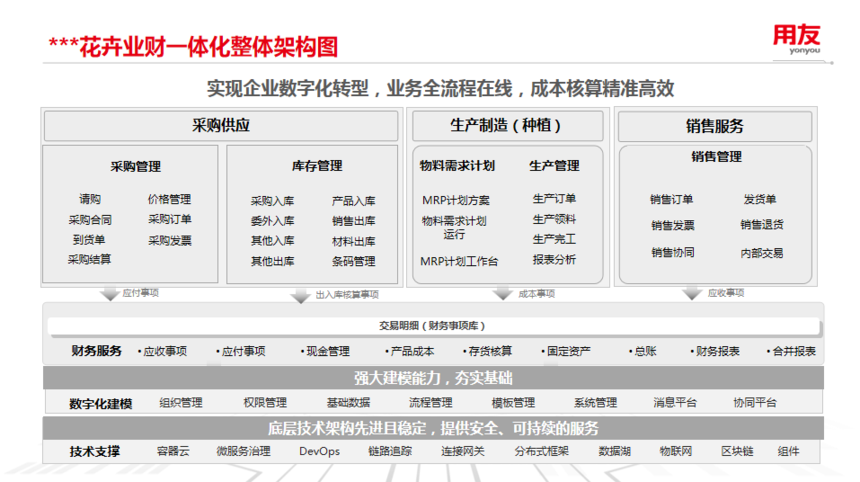Select 采购合同 item
The height and width of the screenshot is (482, 860).
pos(90,220)
